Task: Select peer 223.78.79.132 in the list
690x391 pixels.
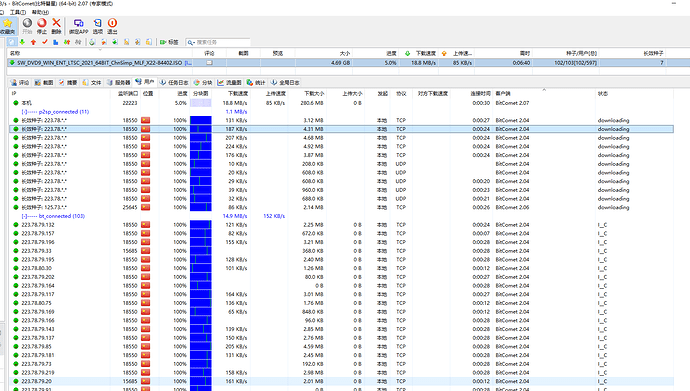Action: 341,225
